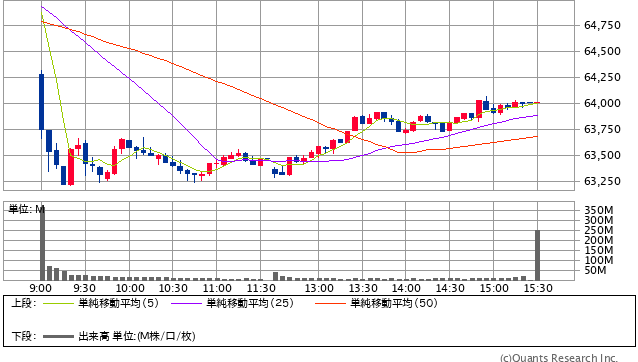
Task: Click the closing volume bar at 15:30
Action: [537, 255]
